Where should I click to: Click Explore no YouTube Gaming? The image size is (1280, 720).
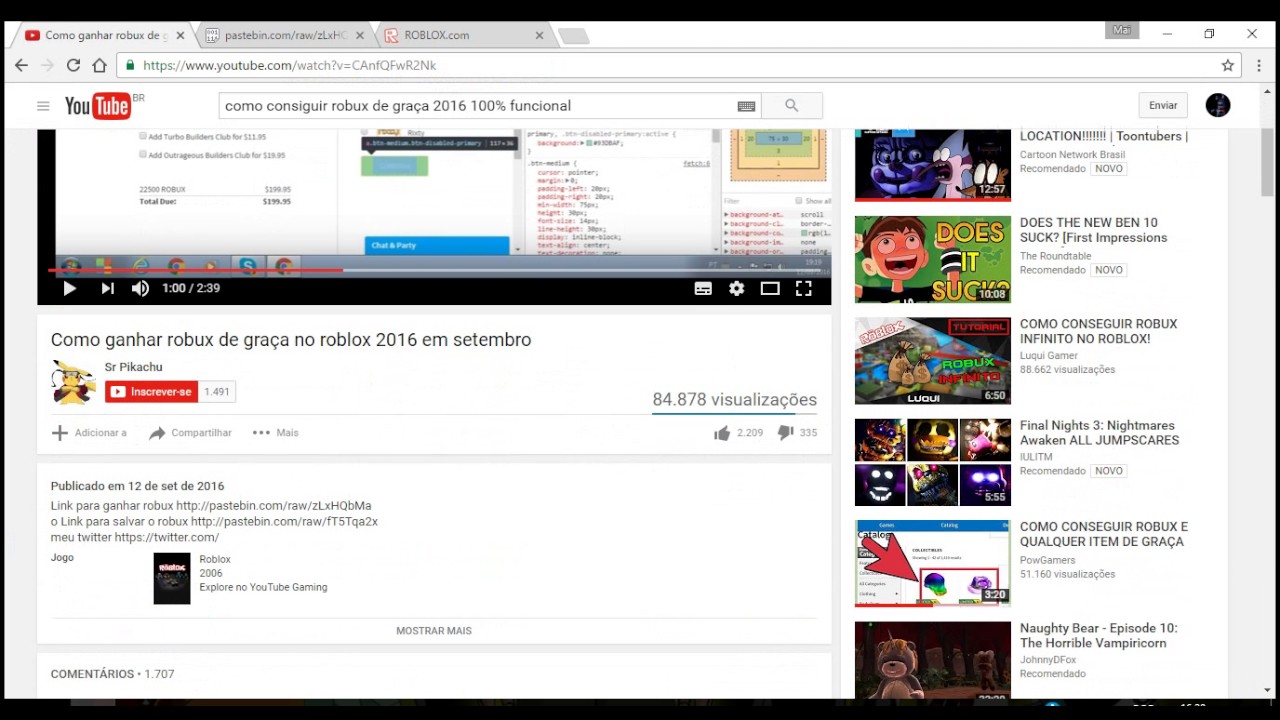[x=263, y=587]
